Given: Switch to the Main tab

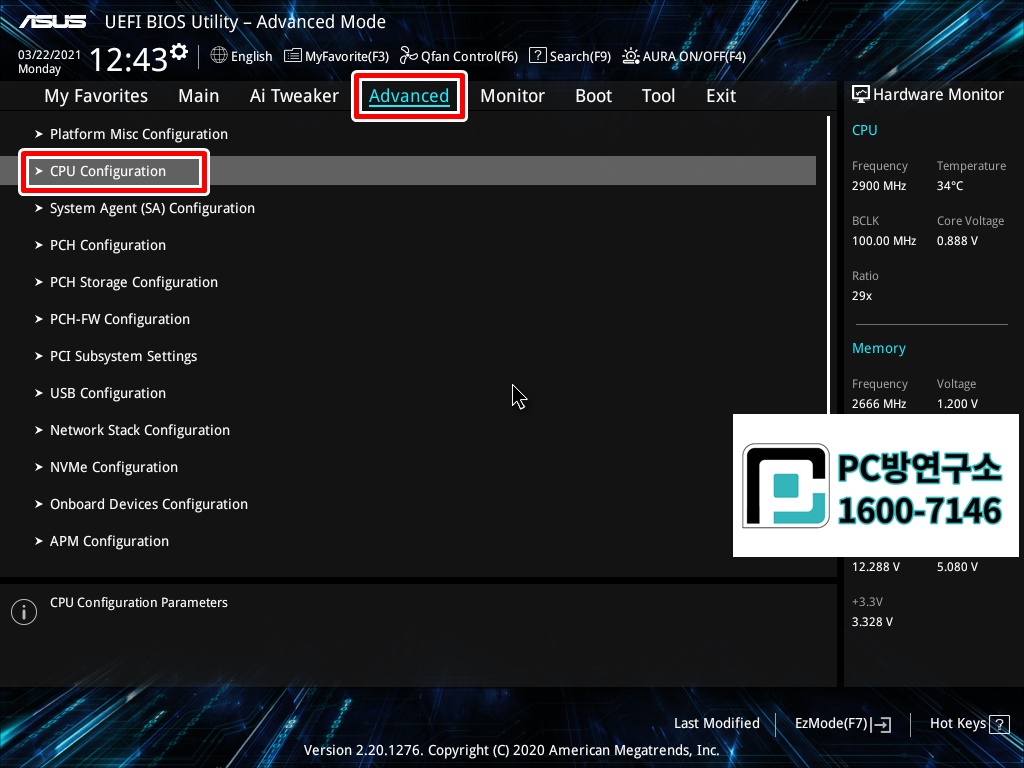Looking at the screenshot, I should (199, 96).
